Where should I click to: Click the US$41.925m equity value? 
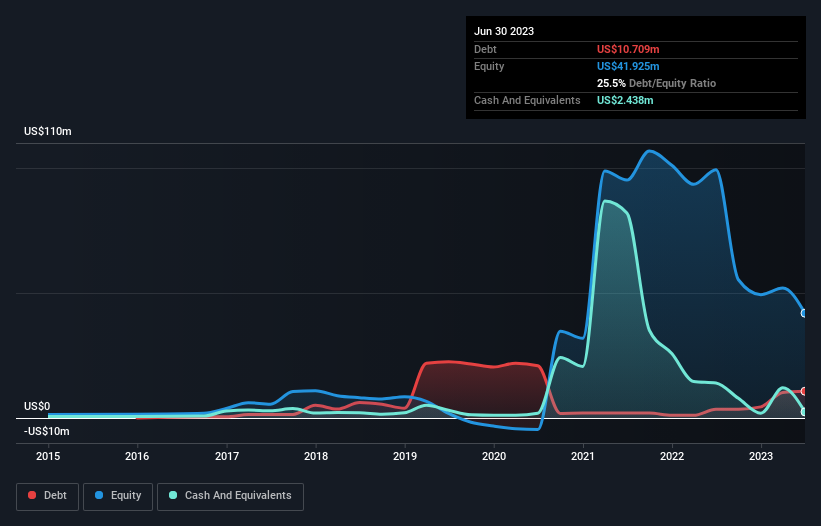click(628, 66)
